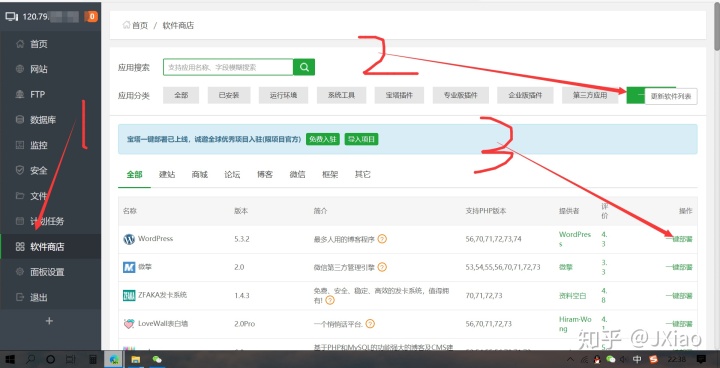Click the ZFAKA发卡系统 app name
The height and width of the screenshot is (368, 720).
(163, 295)
